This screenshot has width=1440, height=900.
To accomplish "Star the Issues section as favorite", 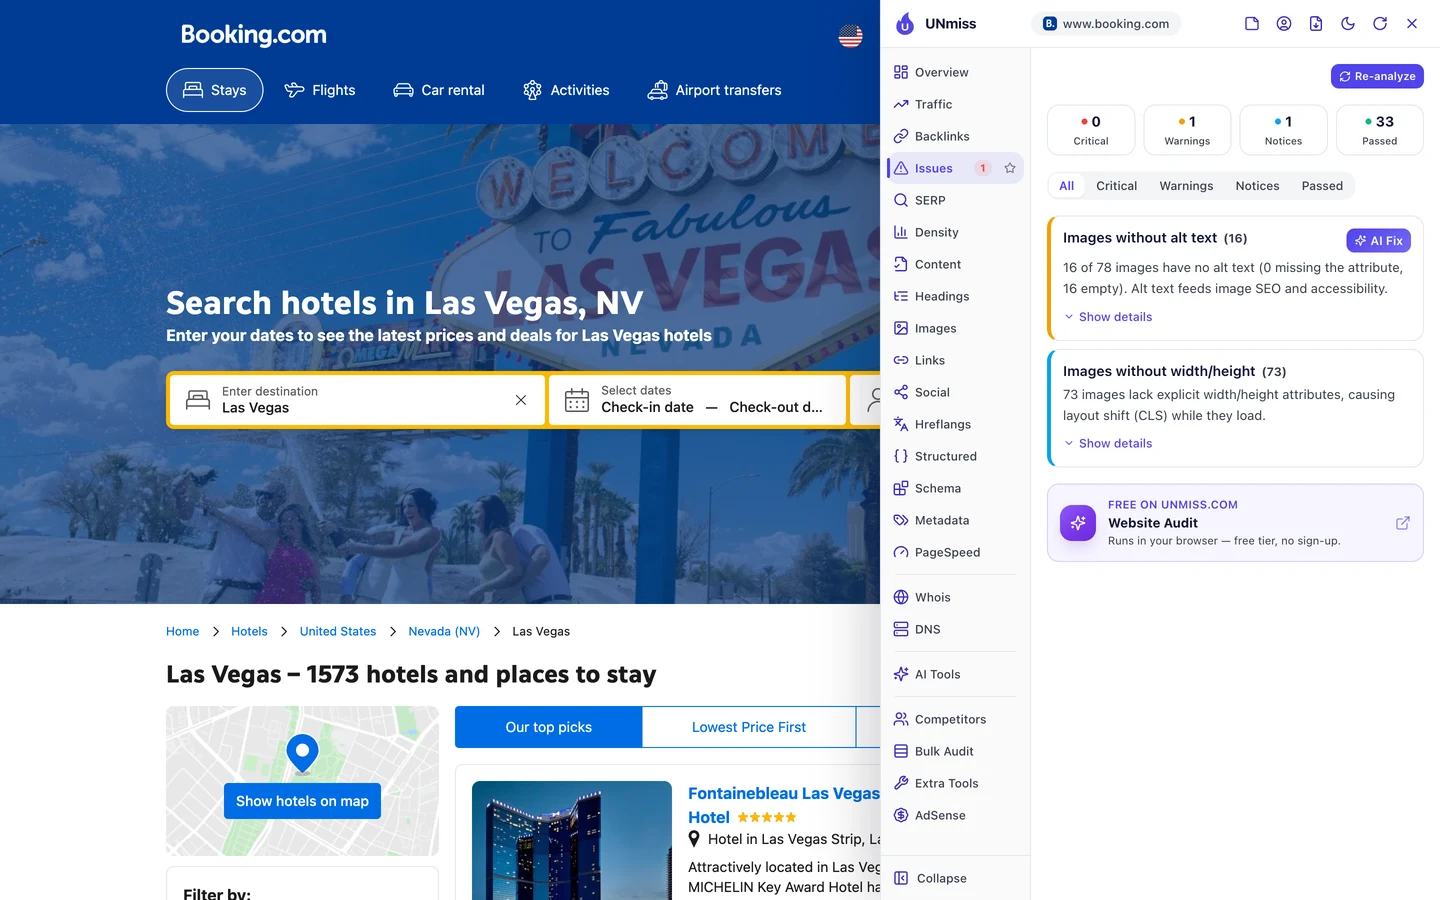I will click(1010, 168).
